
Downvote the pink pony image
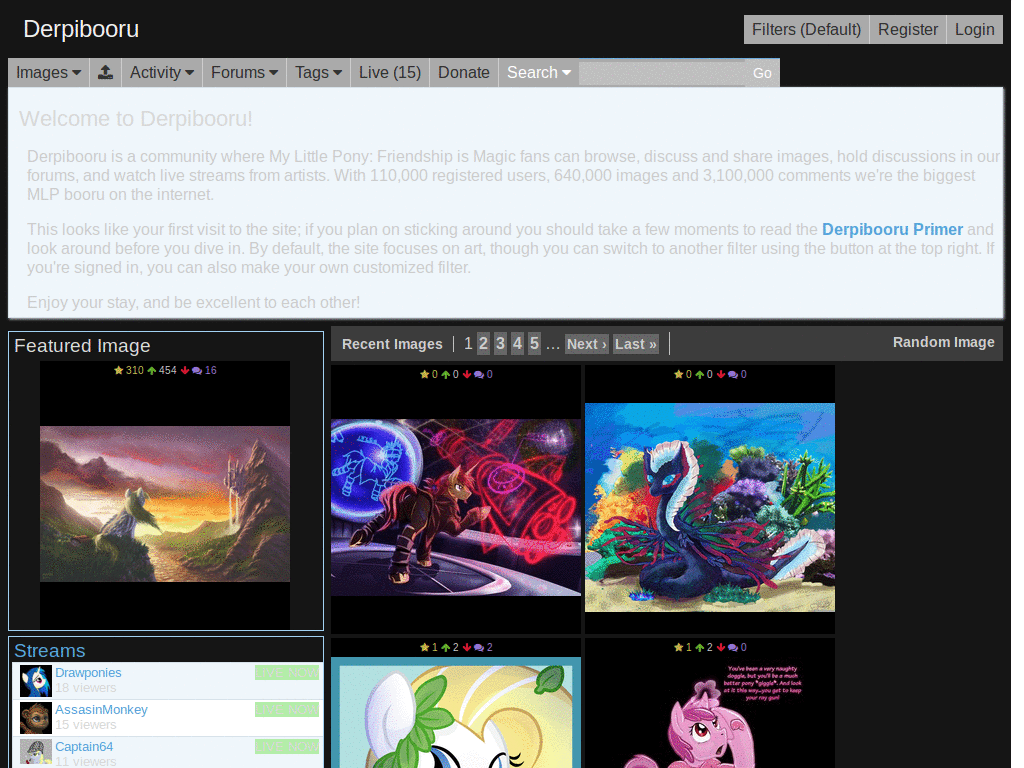pos(720,647)
